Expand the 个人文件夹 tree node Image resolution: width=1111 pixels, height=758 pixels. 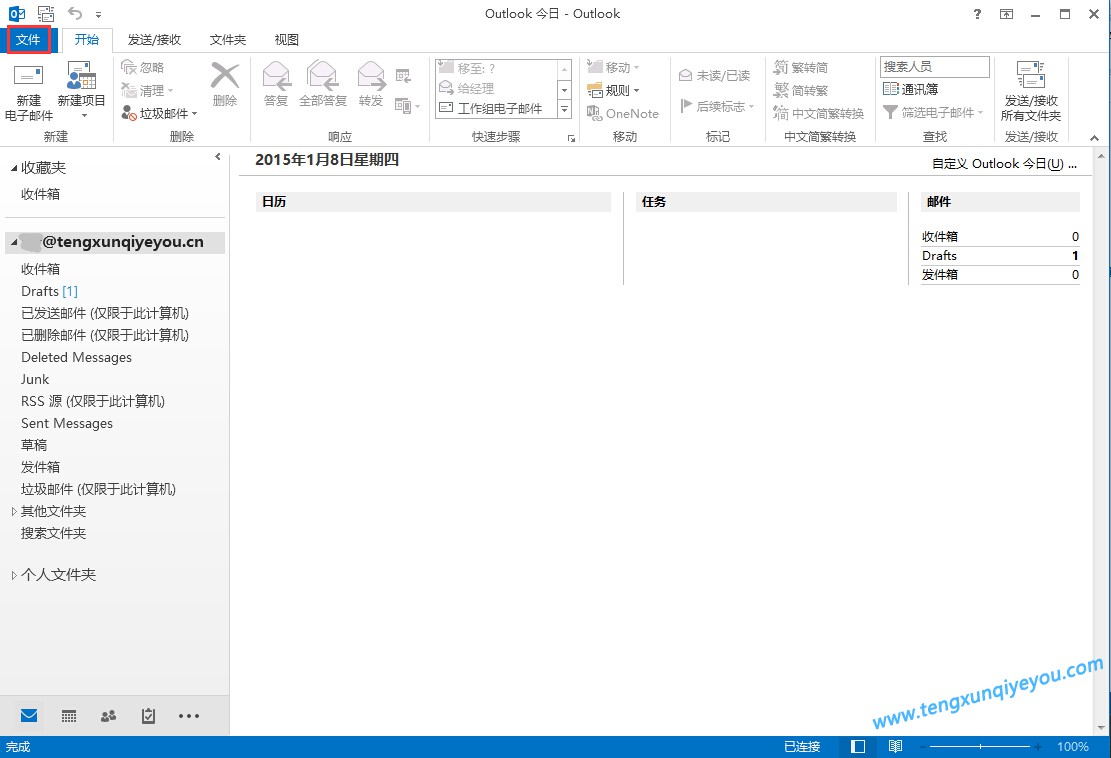pos(13,575)
